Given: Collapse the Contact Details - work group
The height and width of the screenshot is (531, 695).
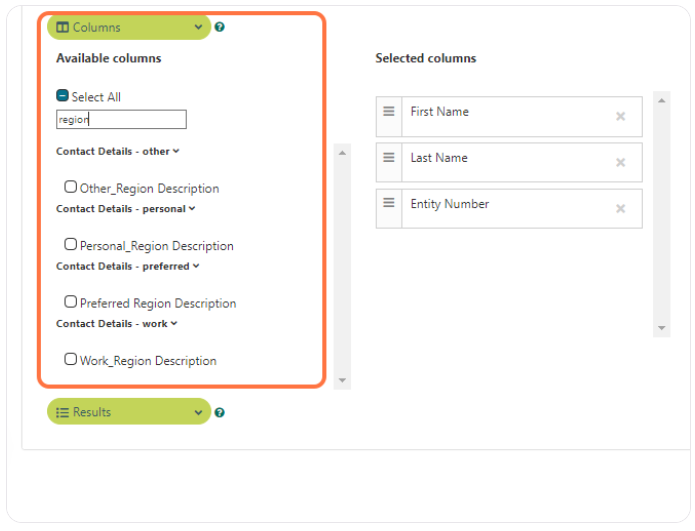Looking at the screenshot, I should coord(117,324).
